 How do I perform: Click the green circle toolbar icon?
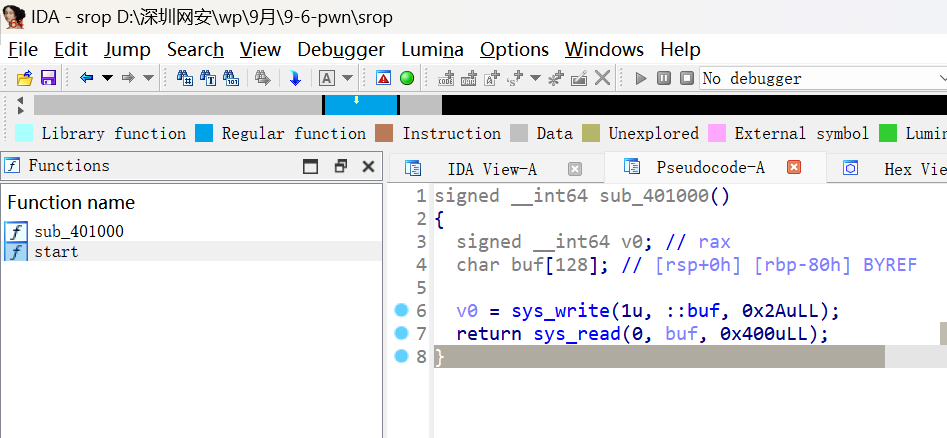[407, 78]
